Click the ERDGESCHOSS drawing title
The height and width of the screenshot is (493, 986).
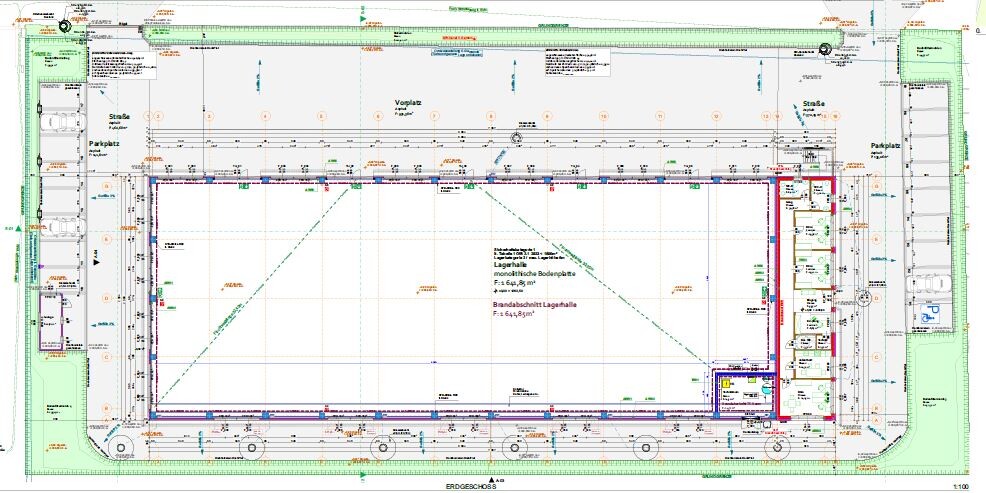471,487
